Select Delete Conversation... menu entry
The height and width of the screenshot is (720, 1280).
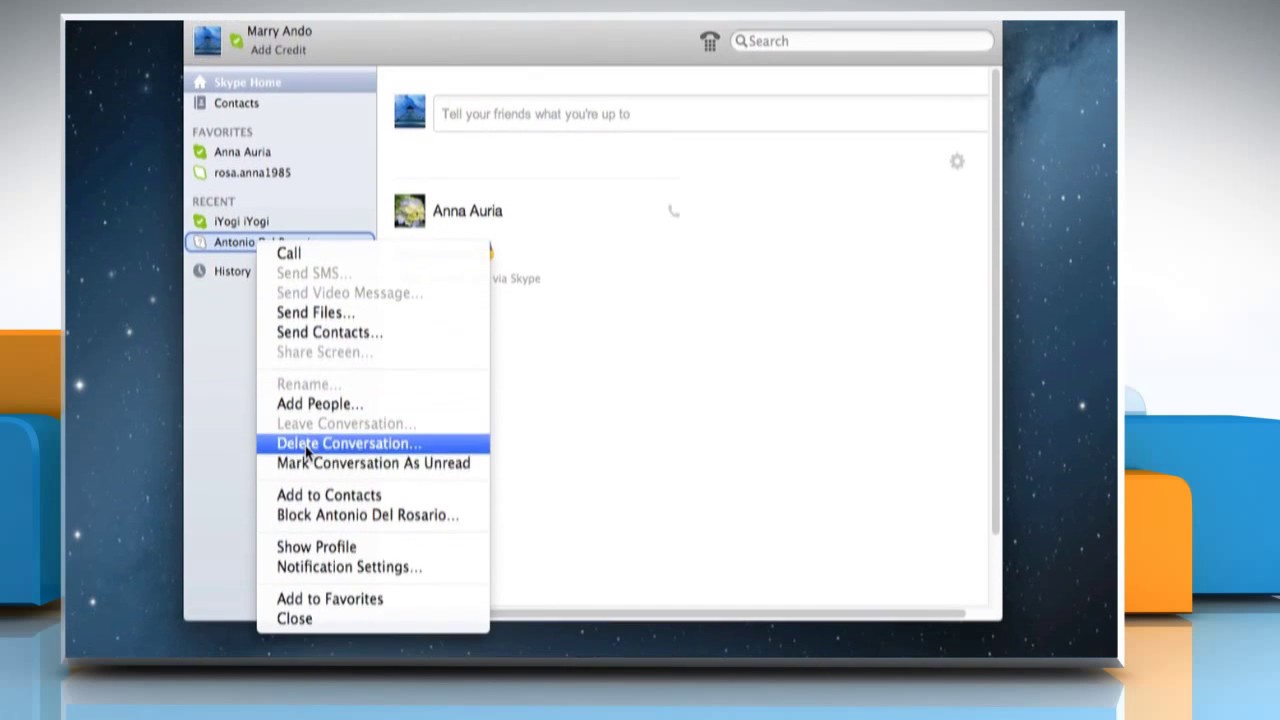(373, 443)
